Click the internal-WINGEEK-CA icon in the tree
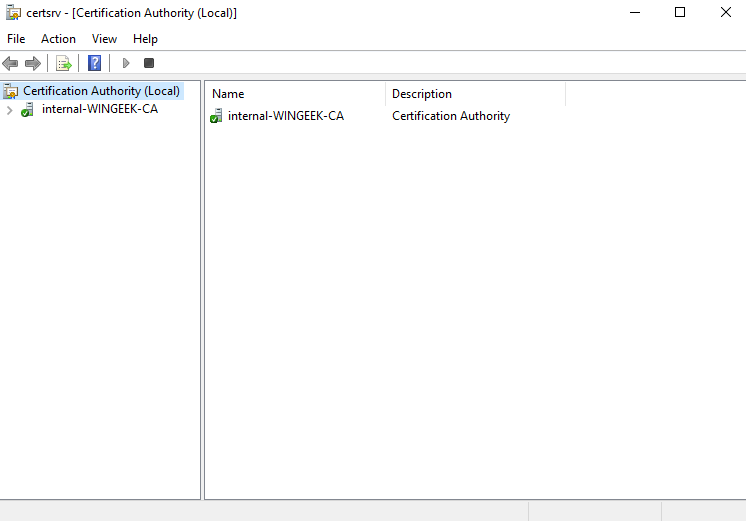Viewport: 746px width, 521px height. tap(28, 110)
